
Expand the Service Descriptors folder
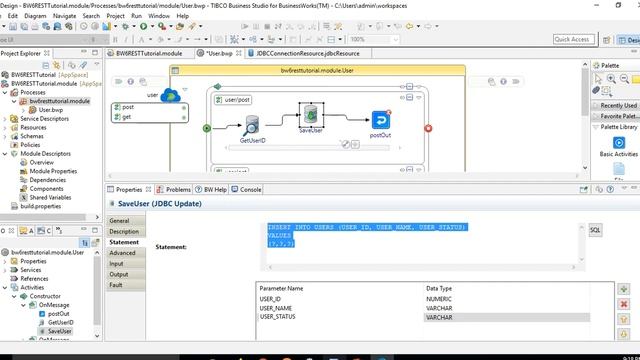click(x=5, y=119)
